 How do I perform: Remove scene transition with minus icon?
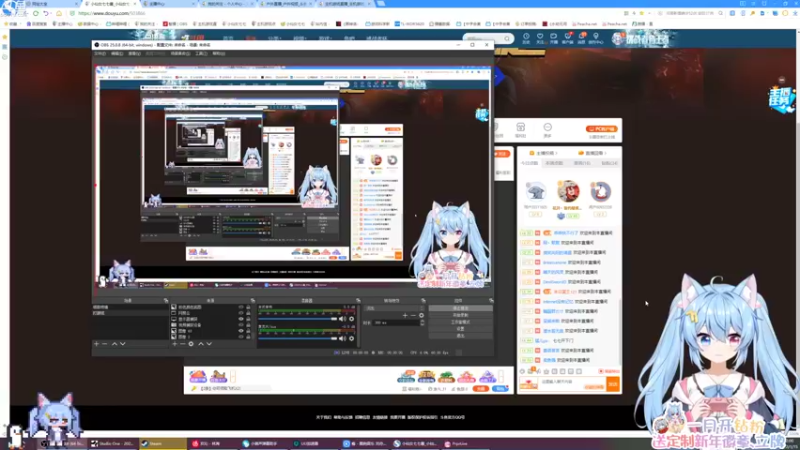pyautogui.click(x=413, y=315)
